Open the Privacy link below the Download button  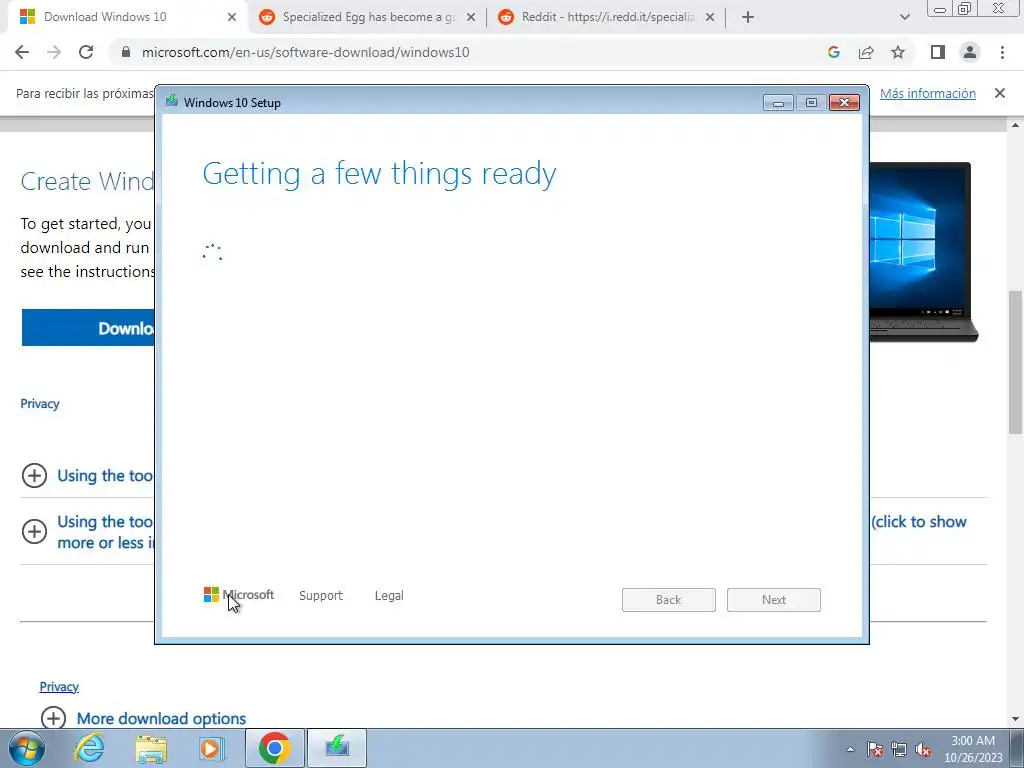[x=40, y=404]
